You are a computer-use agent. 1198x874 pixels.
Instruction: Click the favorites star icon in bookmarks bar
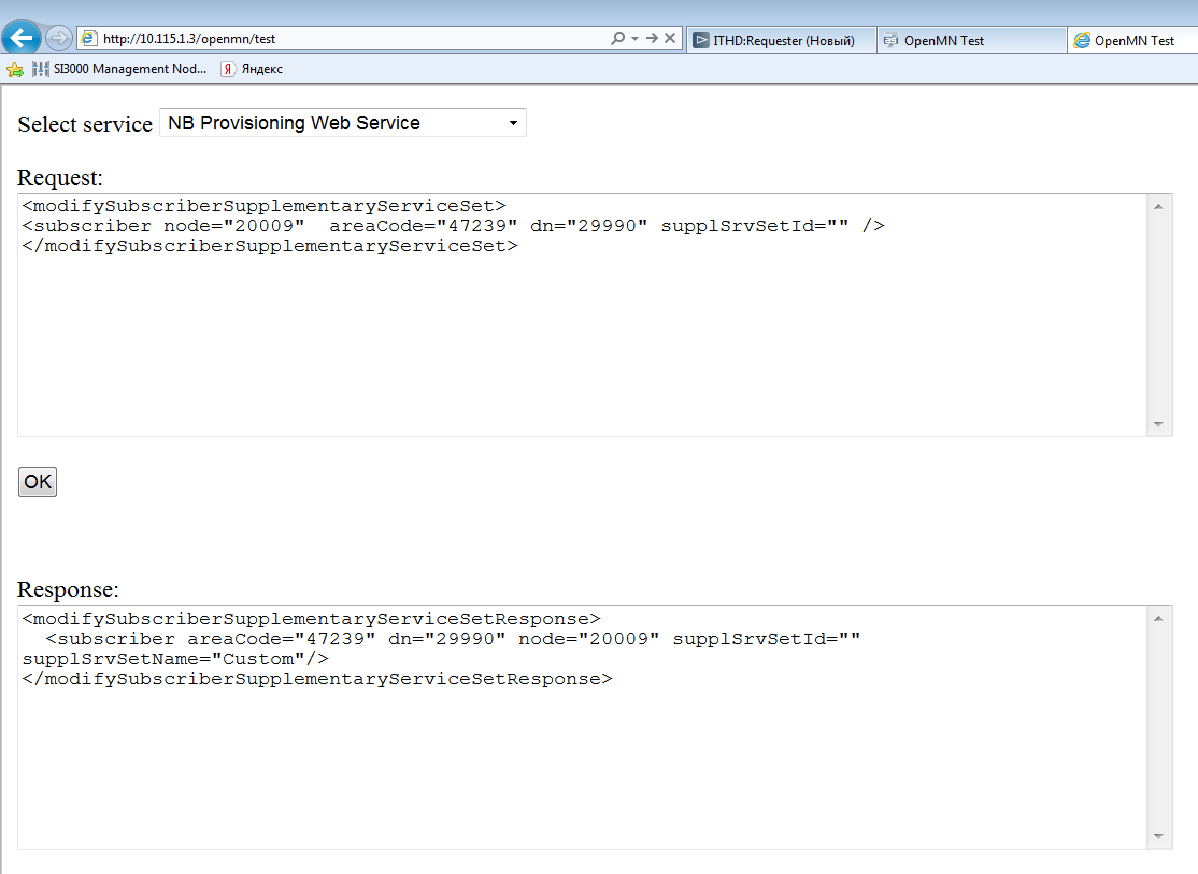click(x=15, y=69)
